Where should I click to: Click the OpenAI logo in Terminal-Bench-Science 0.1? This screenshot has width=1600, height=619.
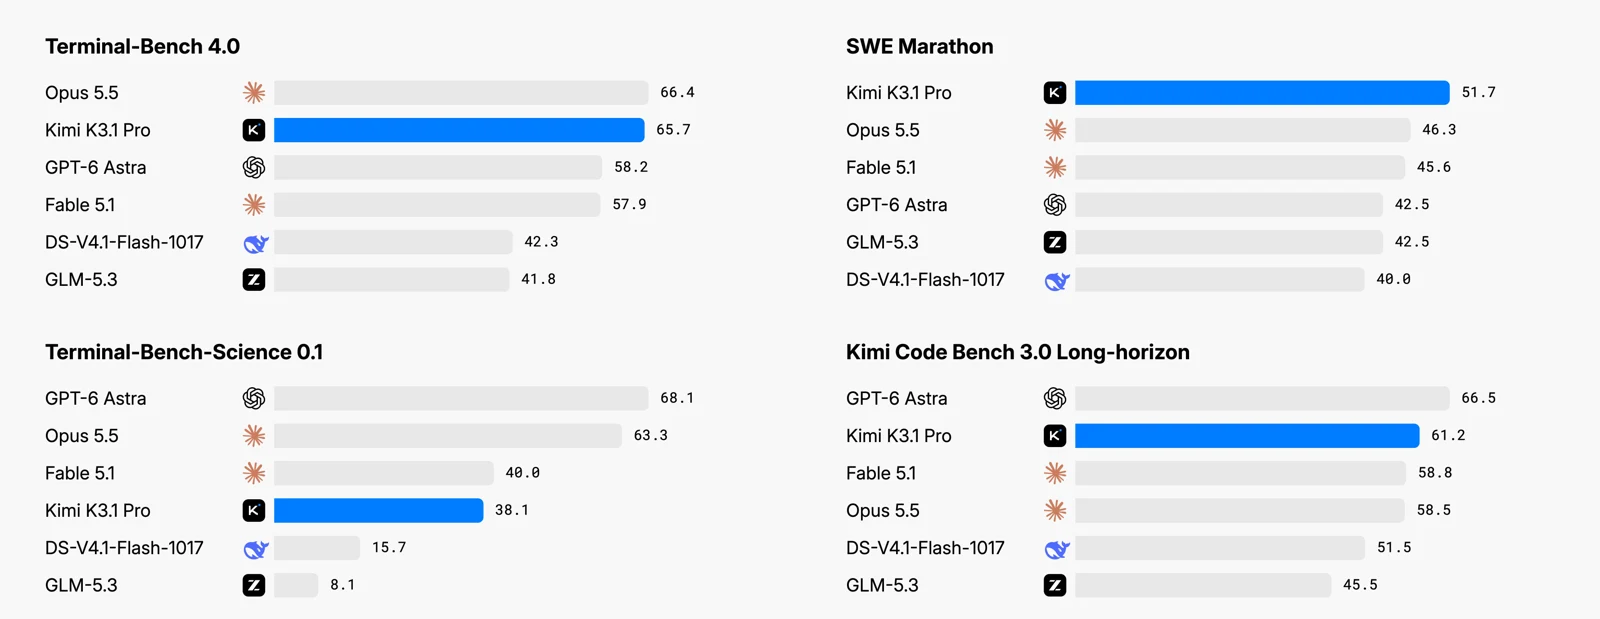click(254, 398)
